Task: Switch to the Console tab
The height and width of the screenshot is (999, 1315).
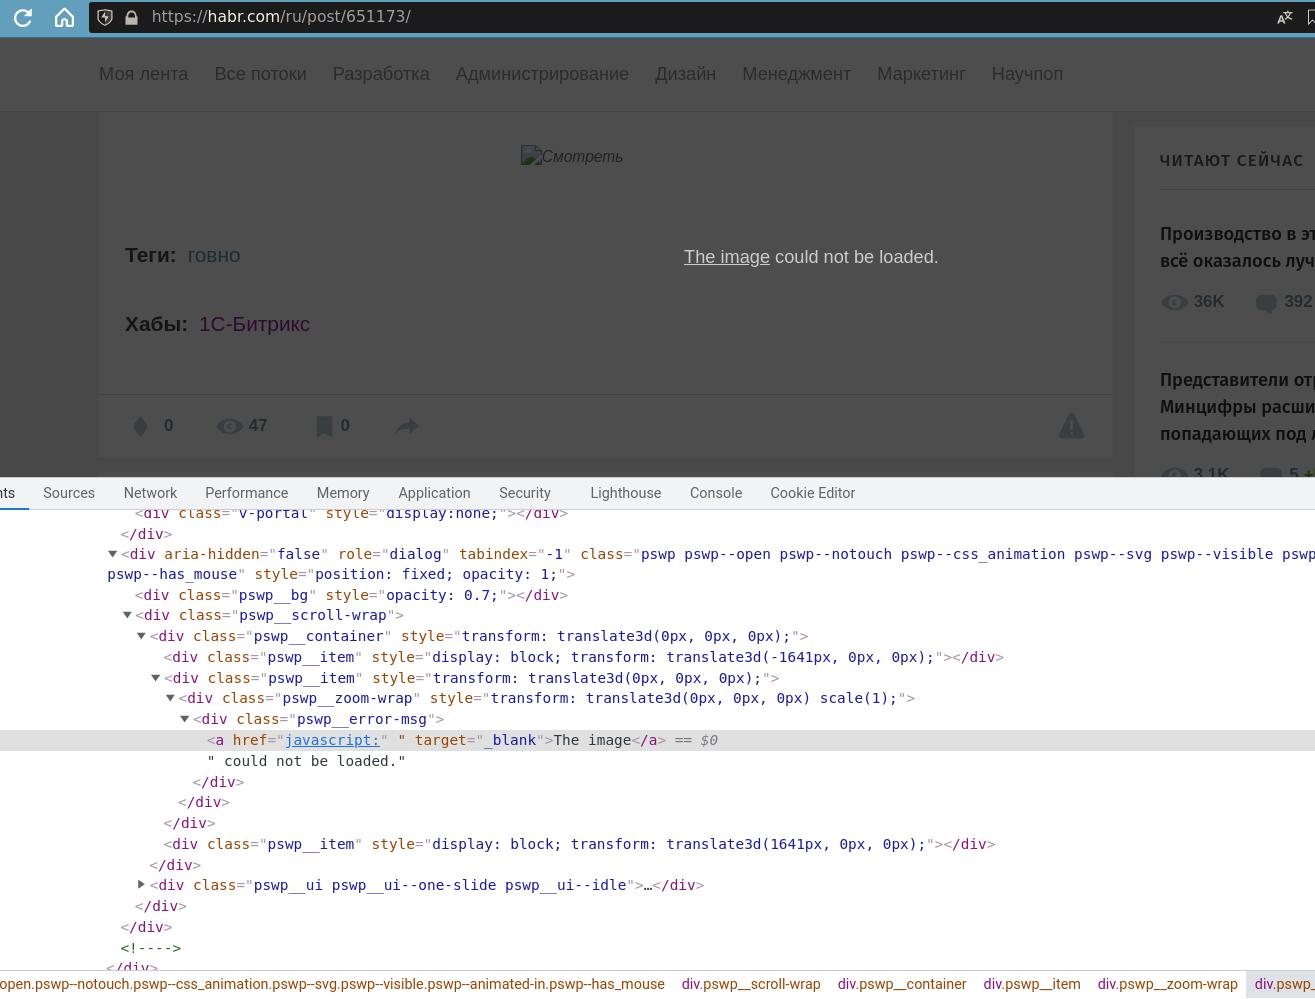Action: click(716, 493)
